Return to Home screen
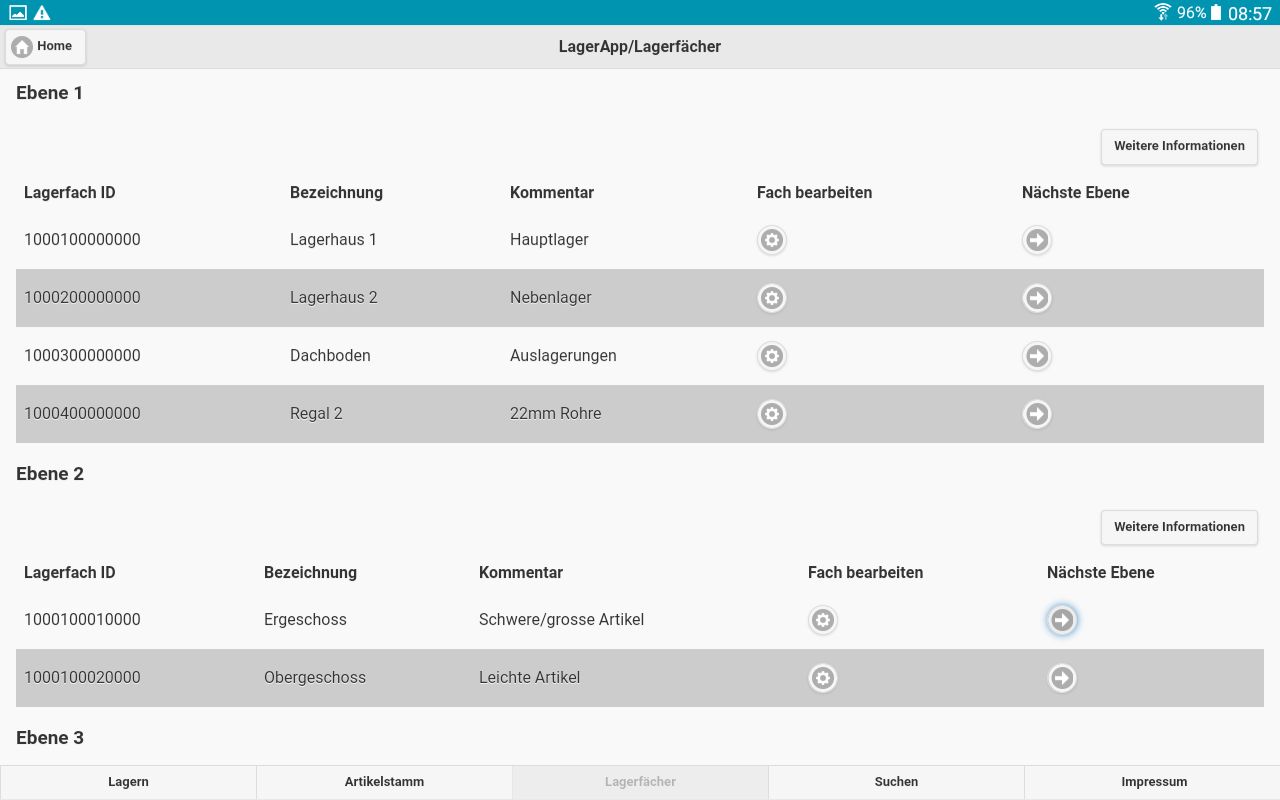Screen dimensions: 1280x800 coord(45,46)
